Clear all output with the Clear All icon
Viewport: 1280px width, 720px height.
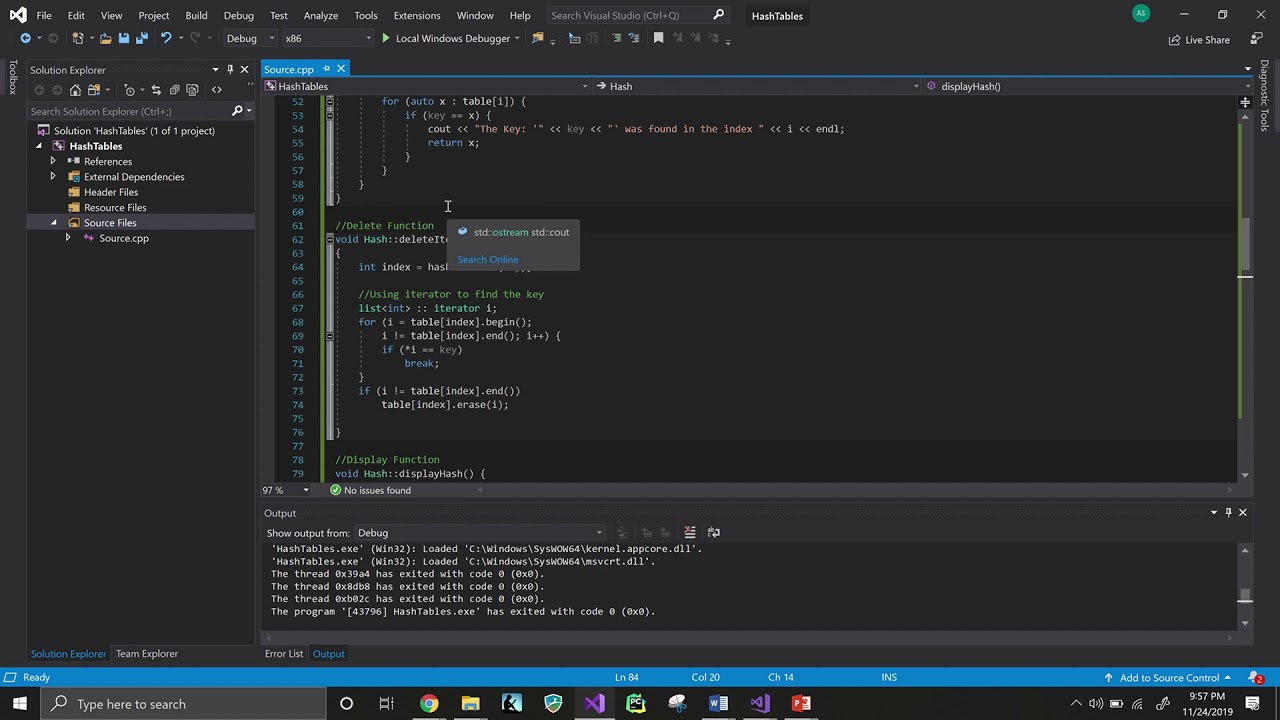[x=689, y=532]
